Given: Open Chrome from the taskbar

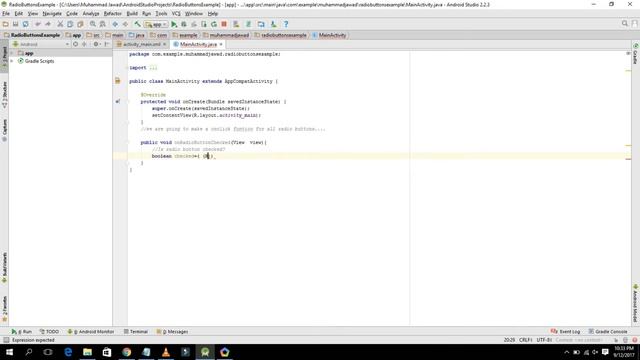Looking at the screenshot, I should (x=127, y=352).
